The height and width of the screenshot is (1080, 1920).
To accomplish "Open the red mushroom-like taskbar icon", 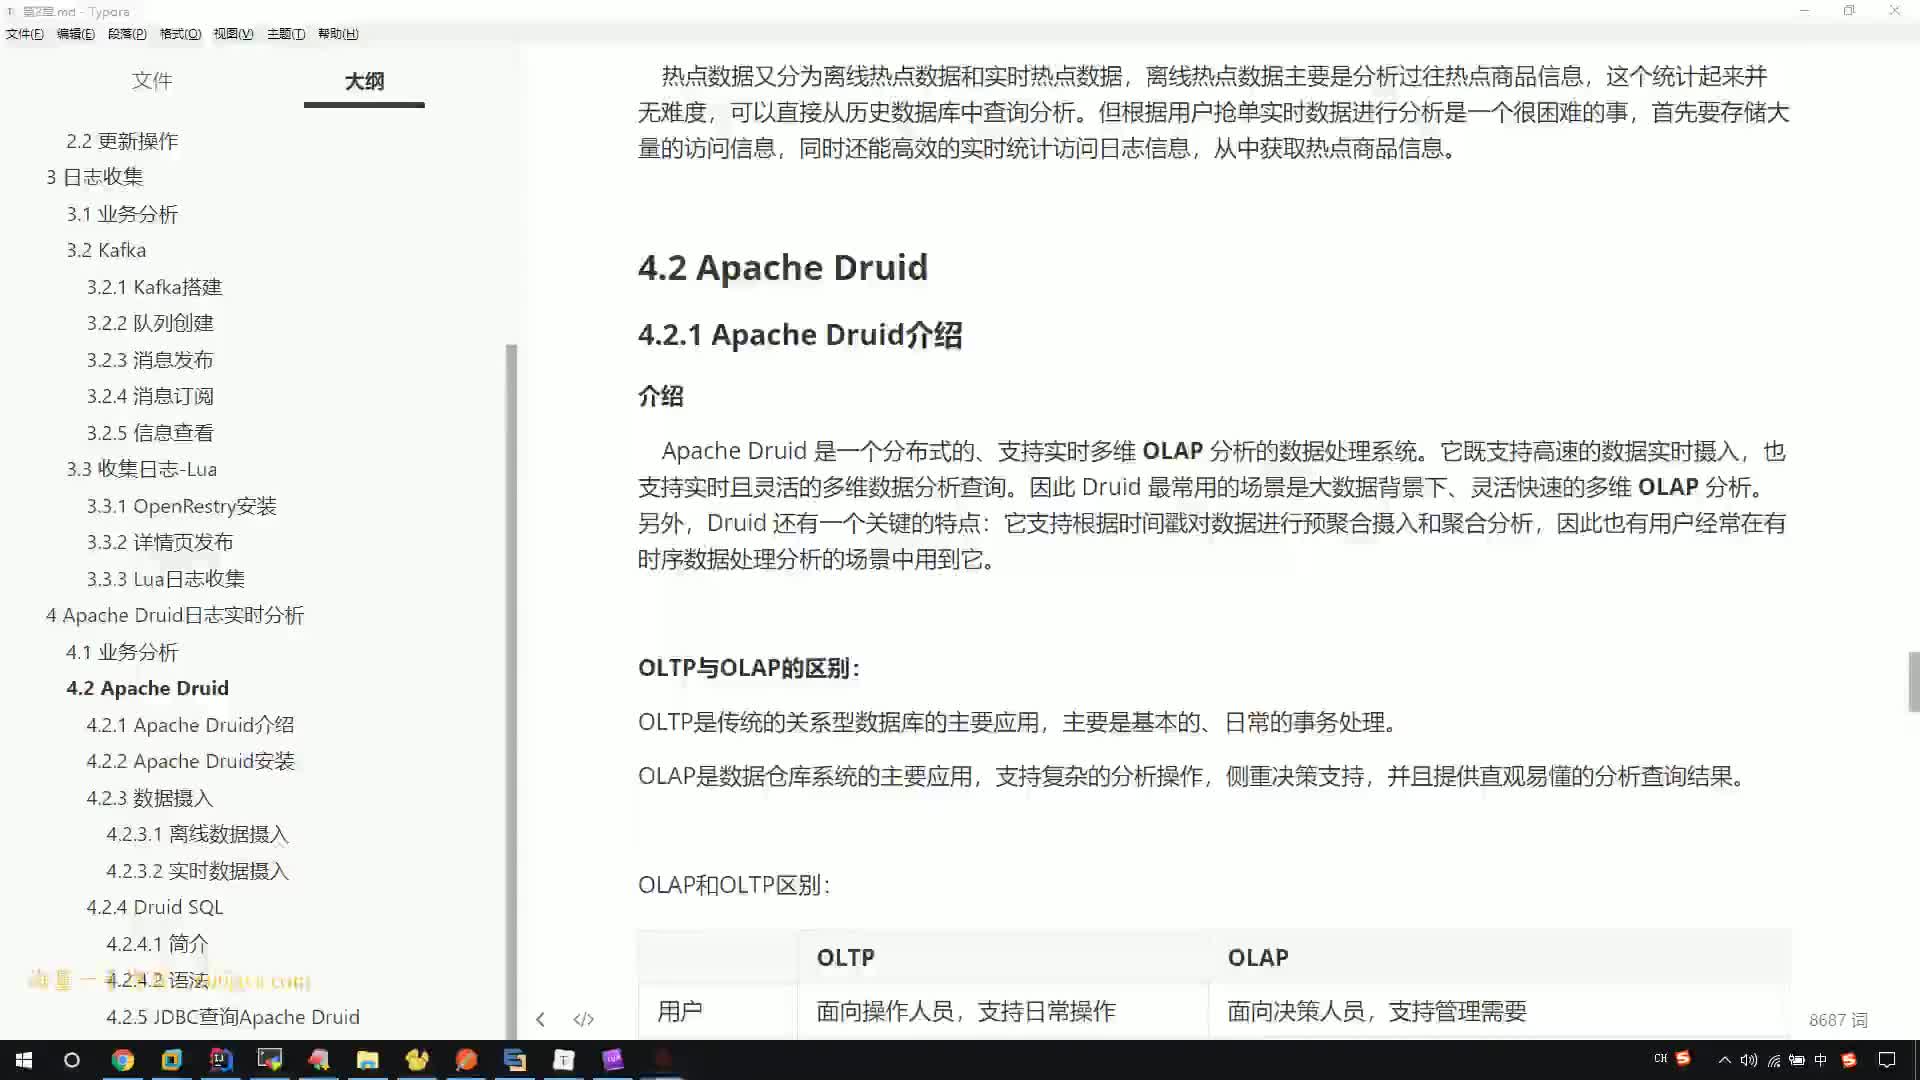I will point(319,1060).
